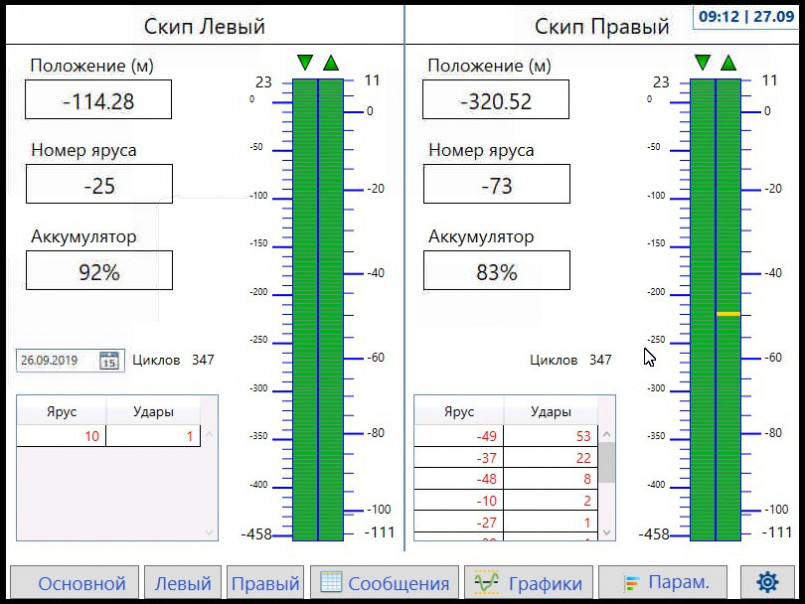Viewport: 805px width, 604px height.
Task: Open the Графики charts view
Action: [x=529, y=583]
